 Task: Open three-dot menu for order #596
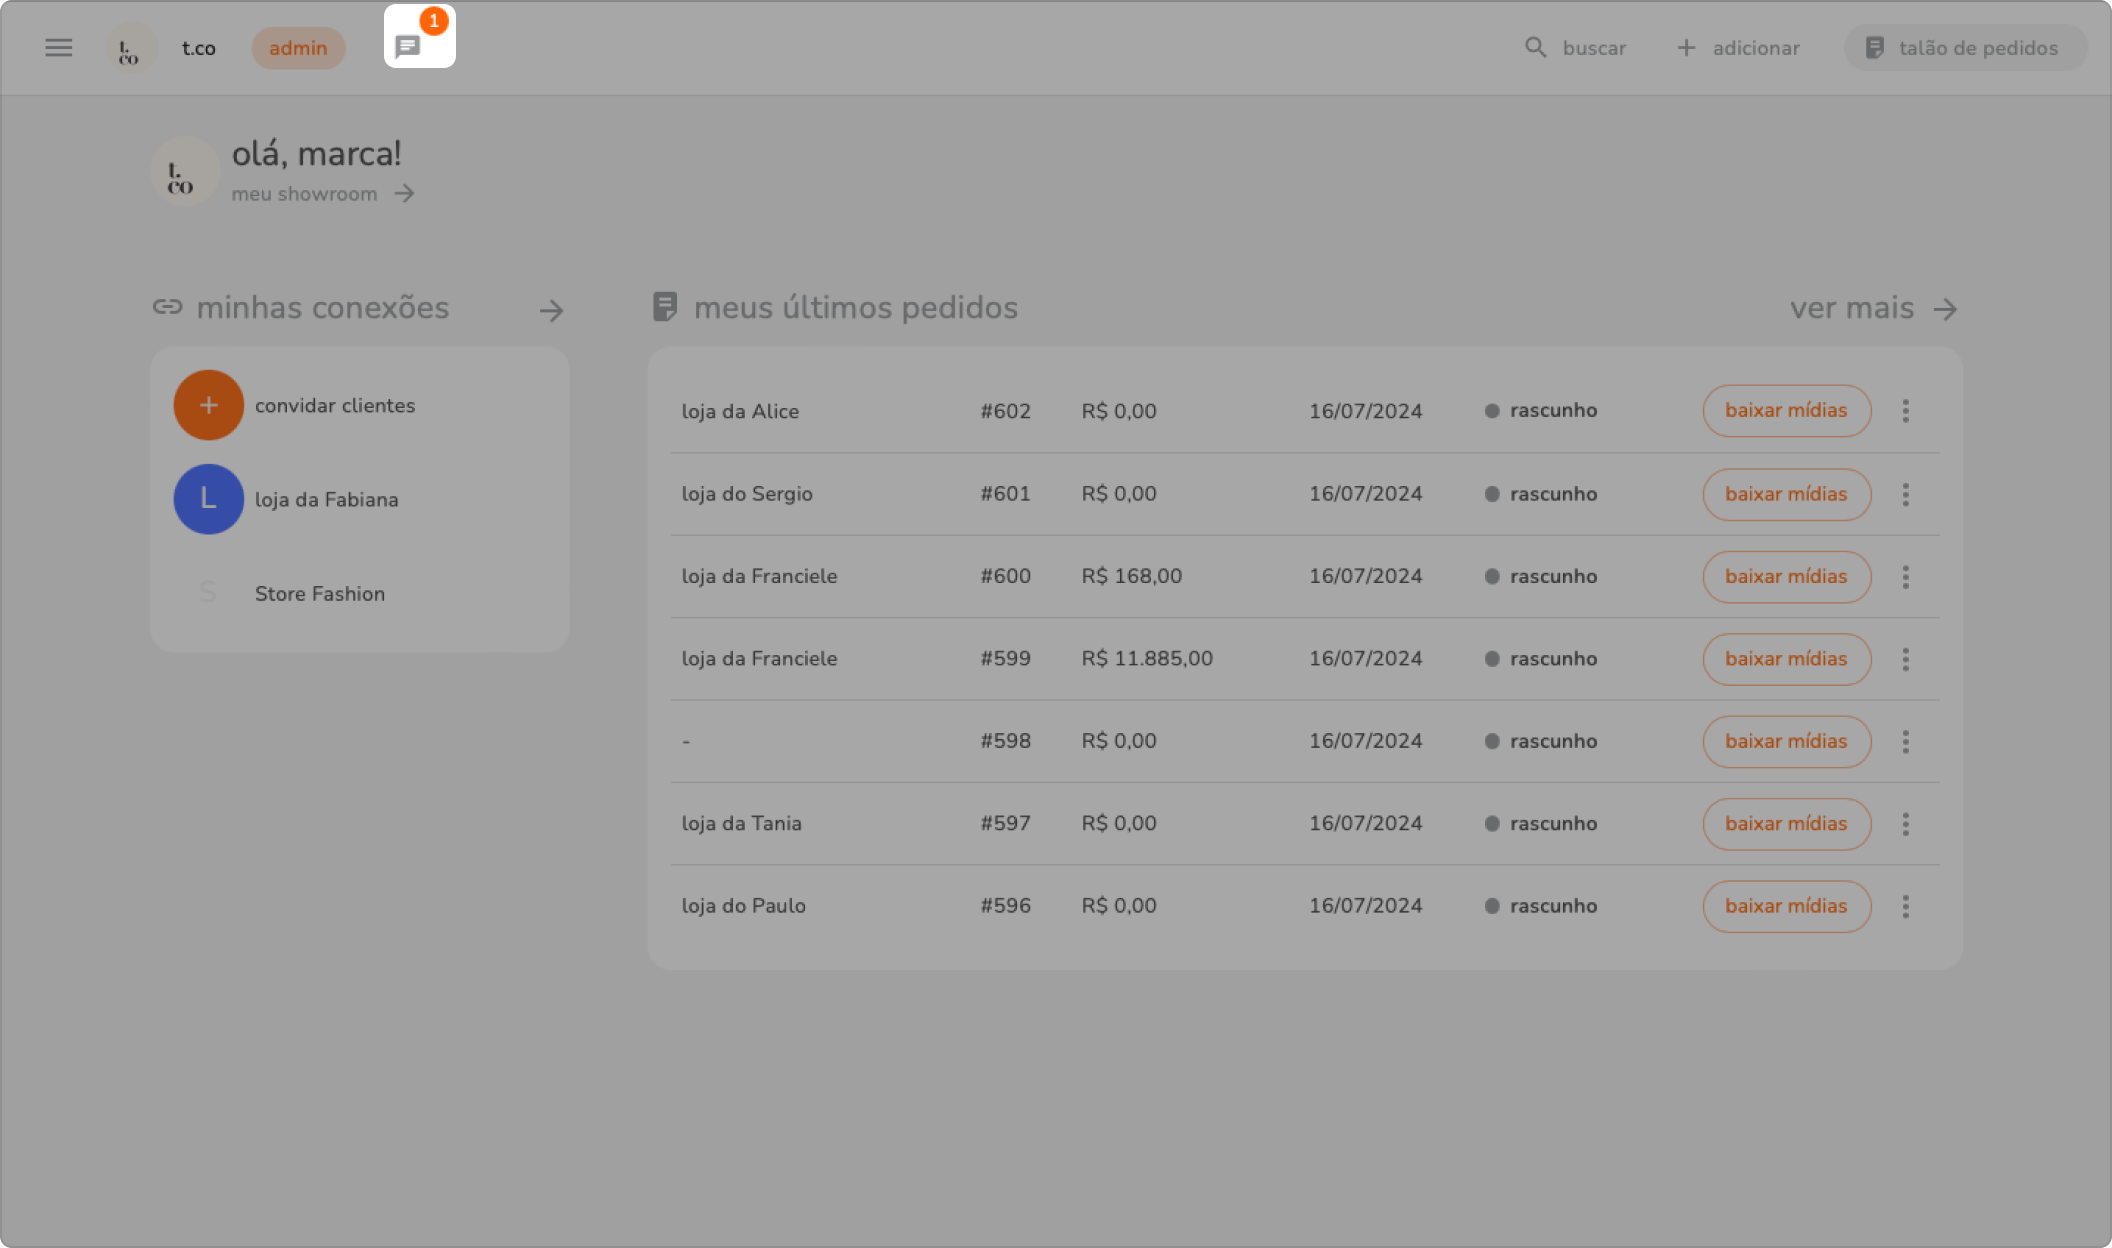pyautogui.click(x=1905, y=906)
